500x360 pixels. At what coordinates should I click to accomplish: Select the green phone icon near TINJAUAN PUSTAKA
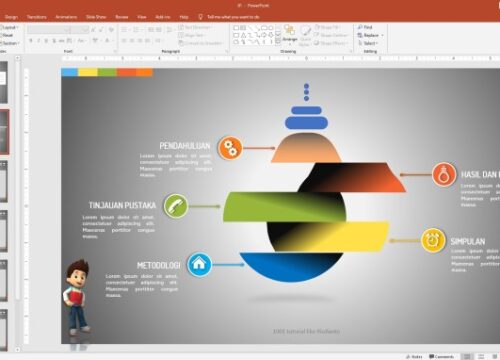point(176,206)
